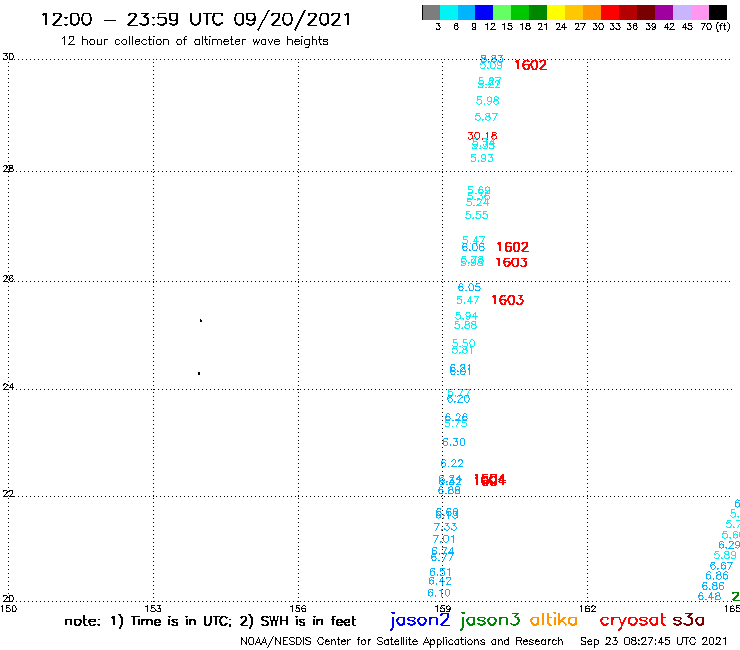Click the 5.87 wave height reading
740x650 pixels.
tap(486, 117)
